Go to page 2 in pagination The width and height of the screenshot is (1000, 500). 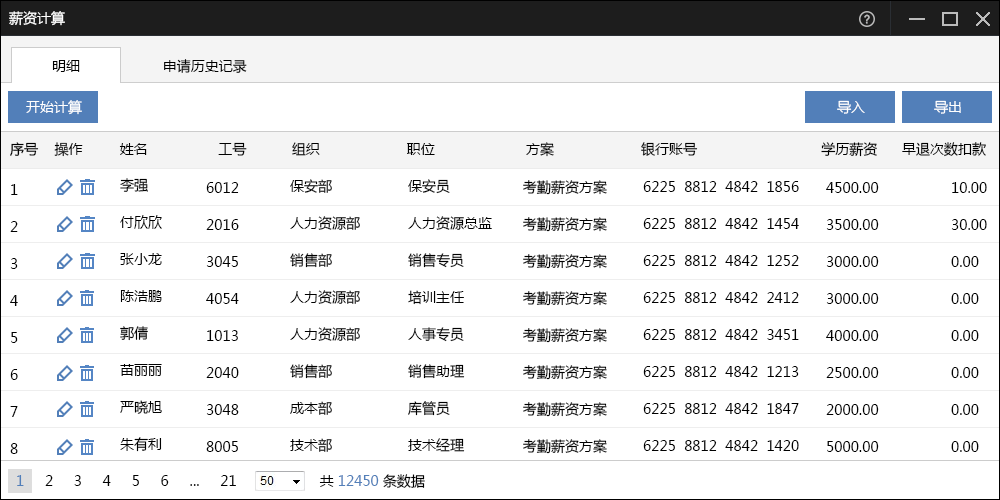[x=49, y=481]
